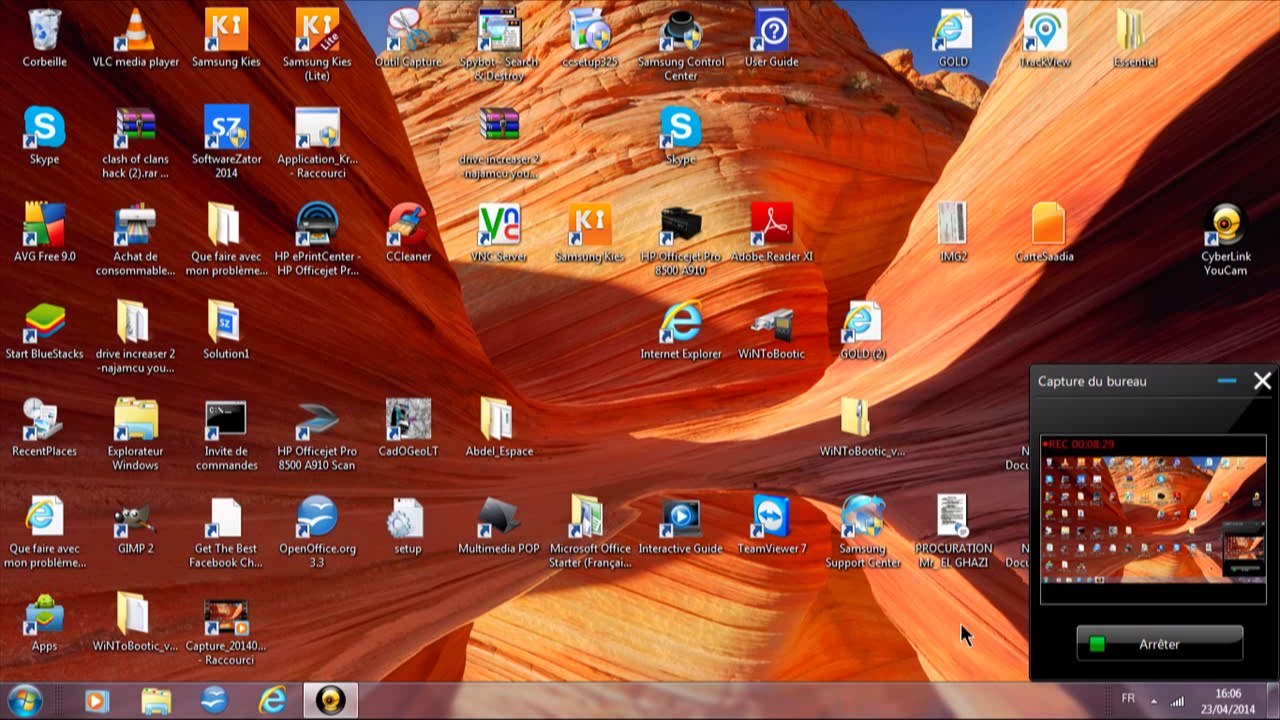The image size is (1280, 720).
Task: Click the recording preview thumbnail in Capture du bureau
Action: [x=1153, y=519]
